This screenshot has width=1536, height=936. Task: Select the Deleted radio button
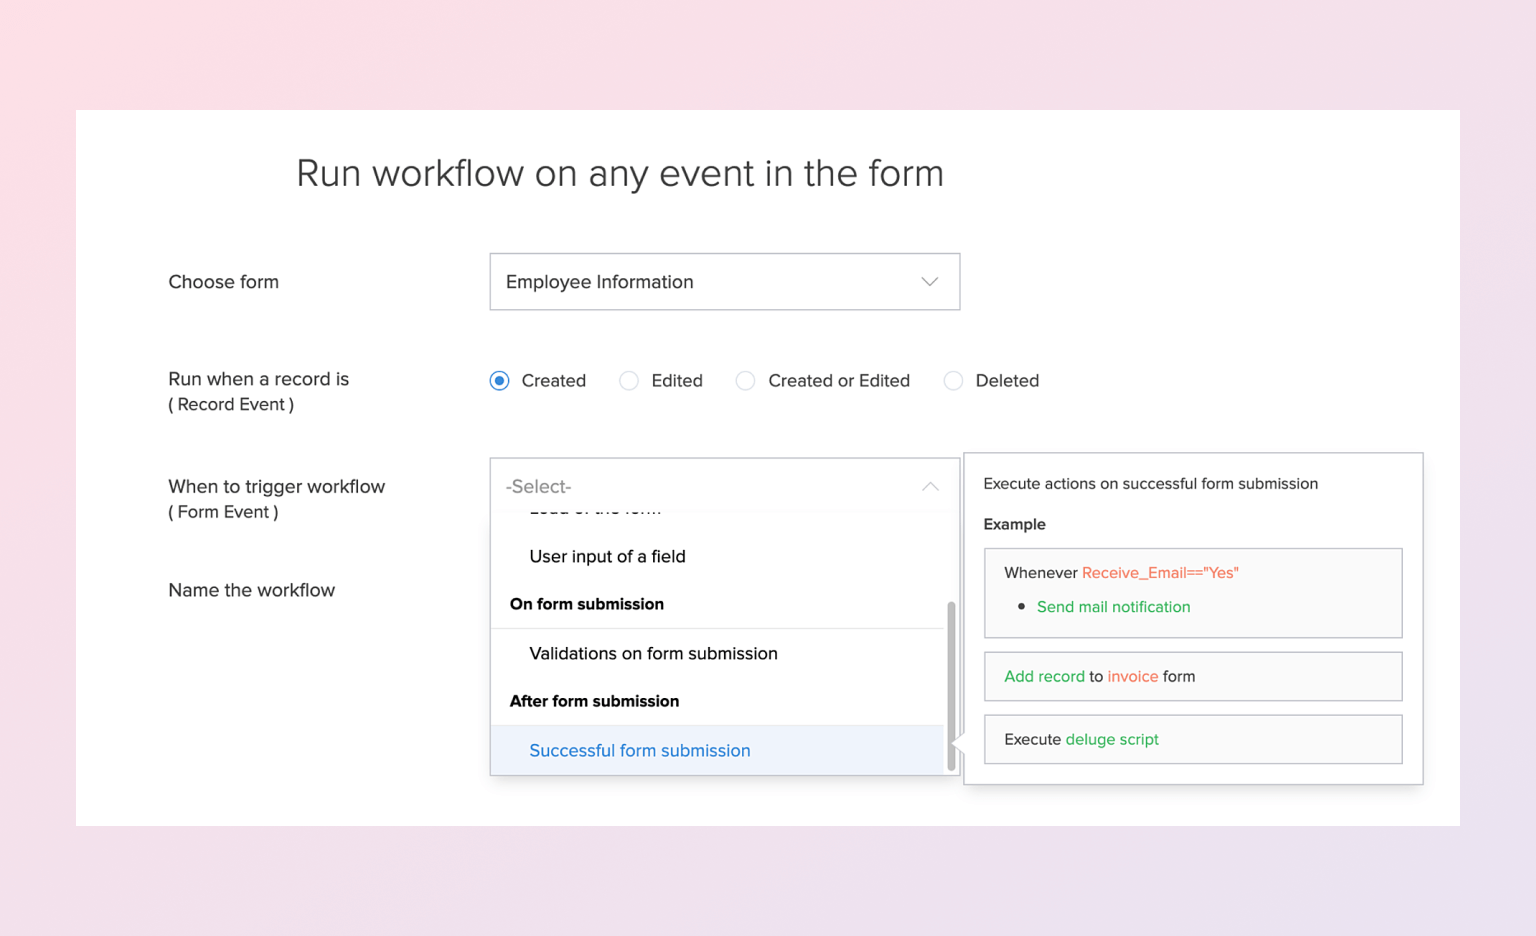tap(953, 381)
